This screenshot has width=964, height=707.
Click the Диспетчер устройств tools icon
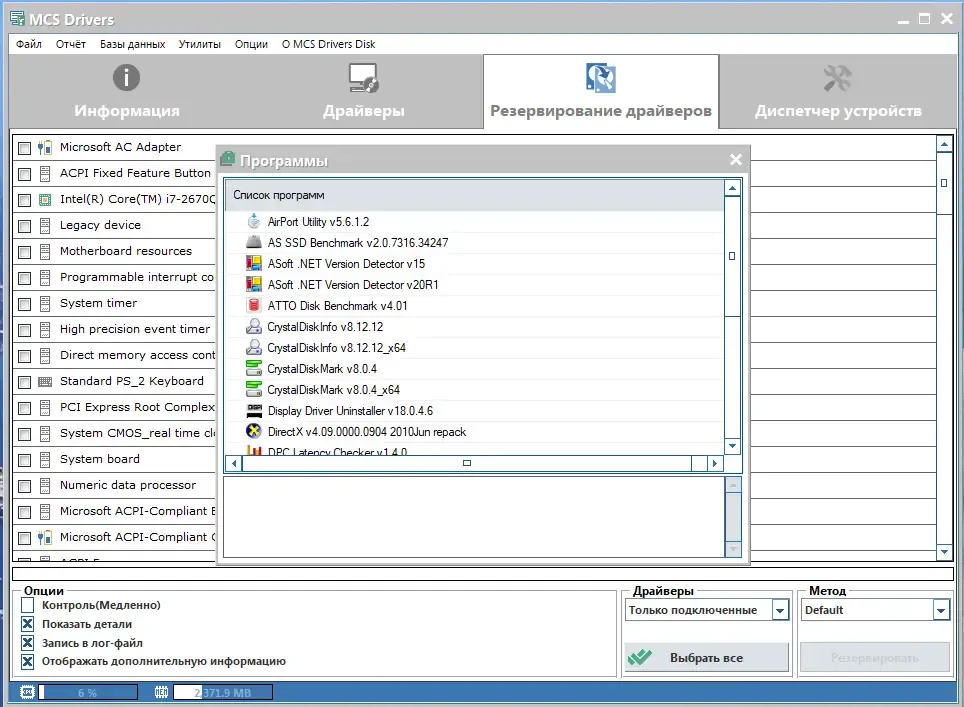pos(837,78)
